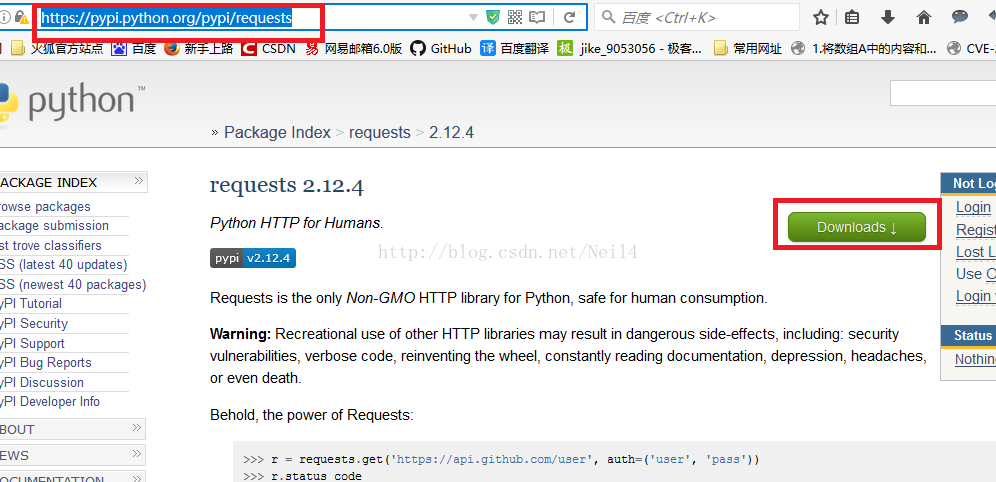Click the green shield security icon
996x482 pixels.
click(493, 18)
